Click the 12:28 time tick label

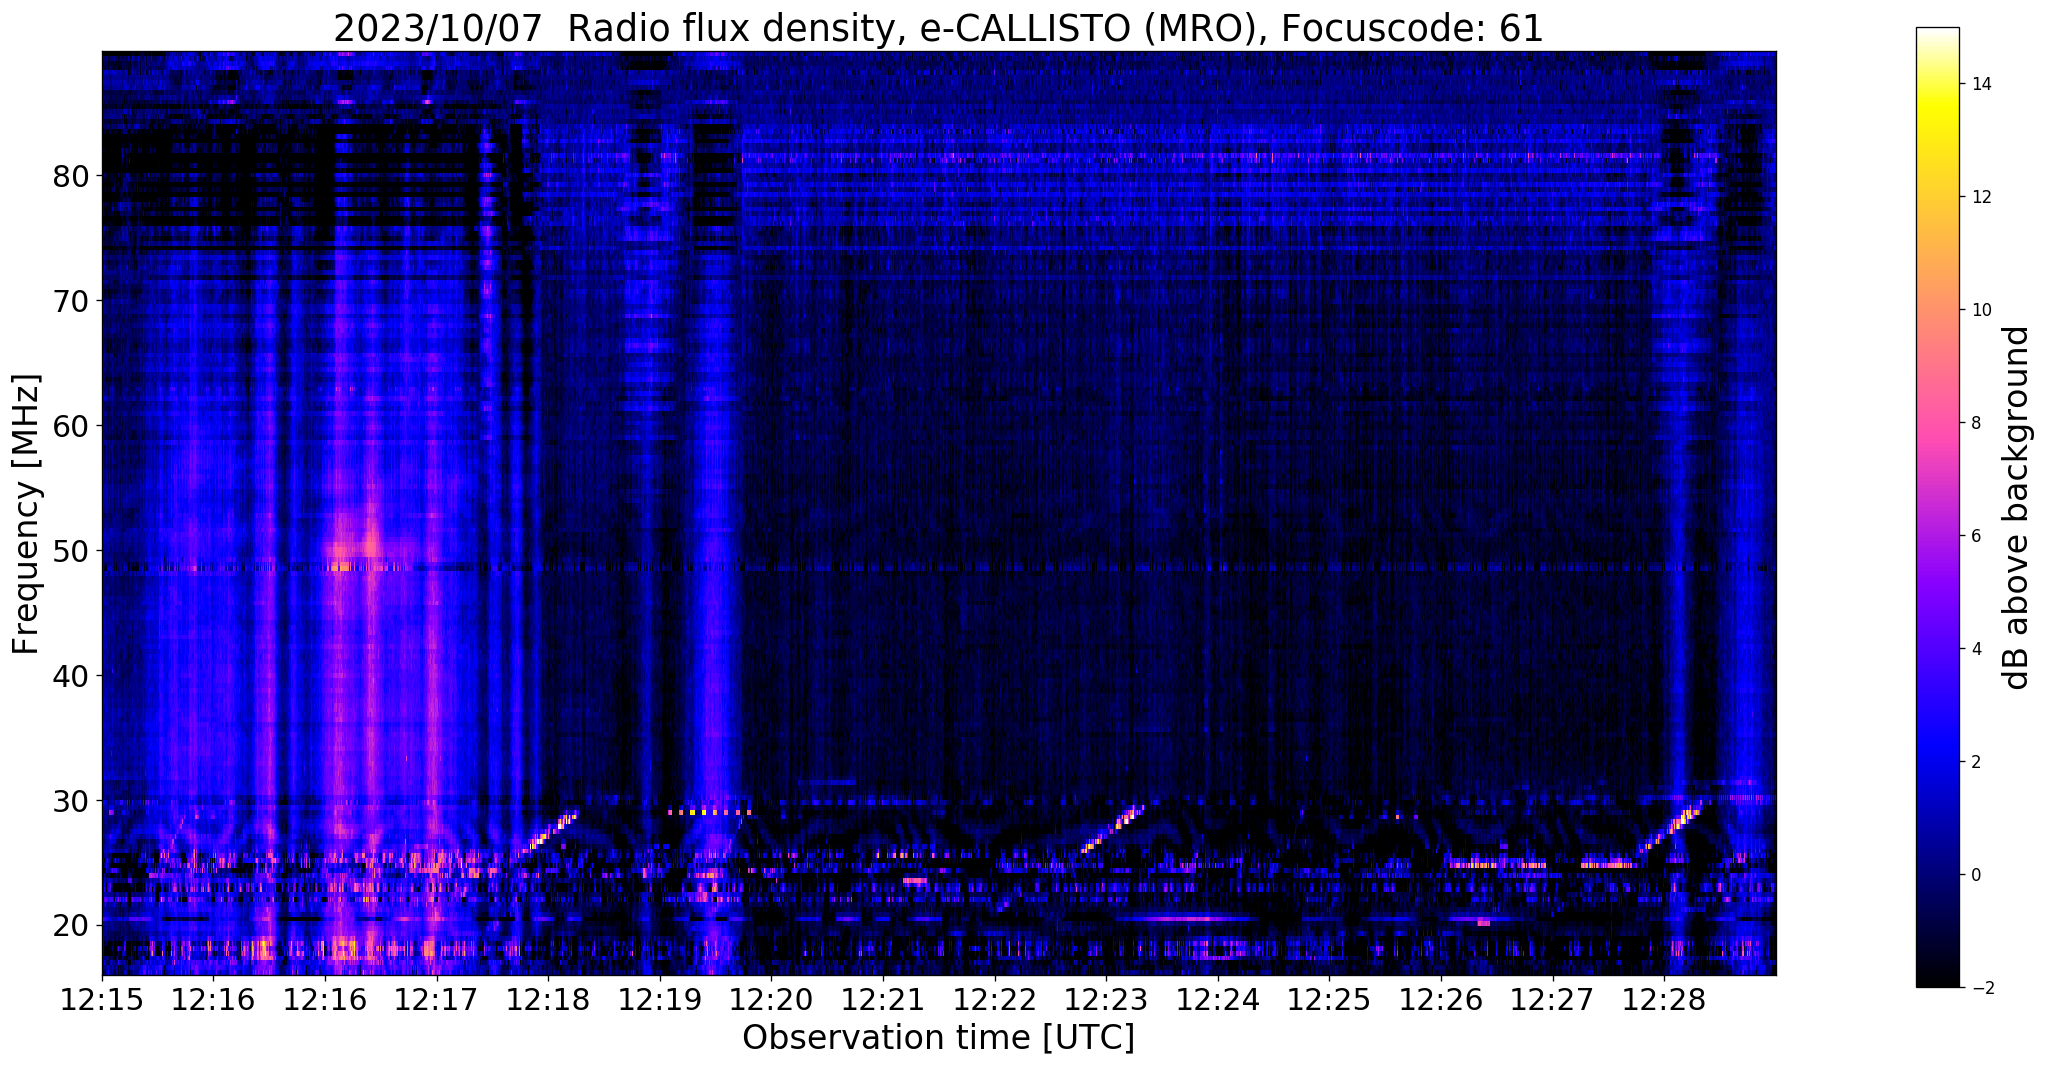click(1664, 999)
